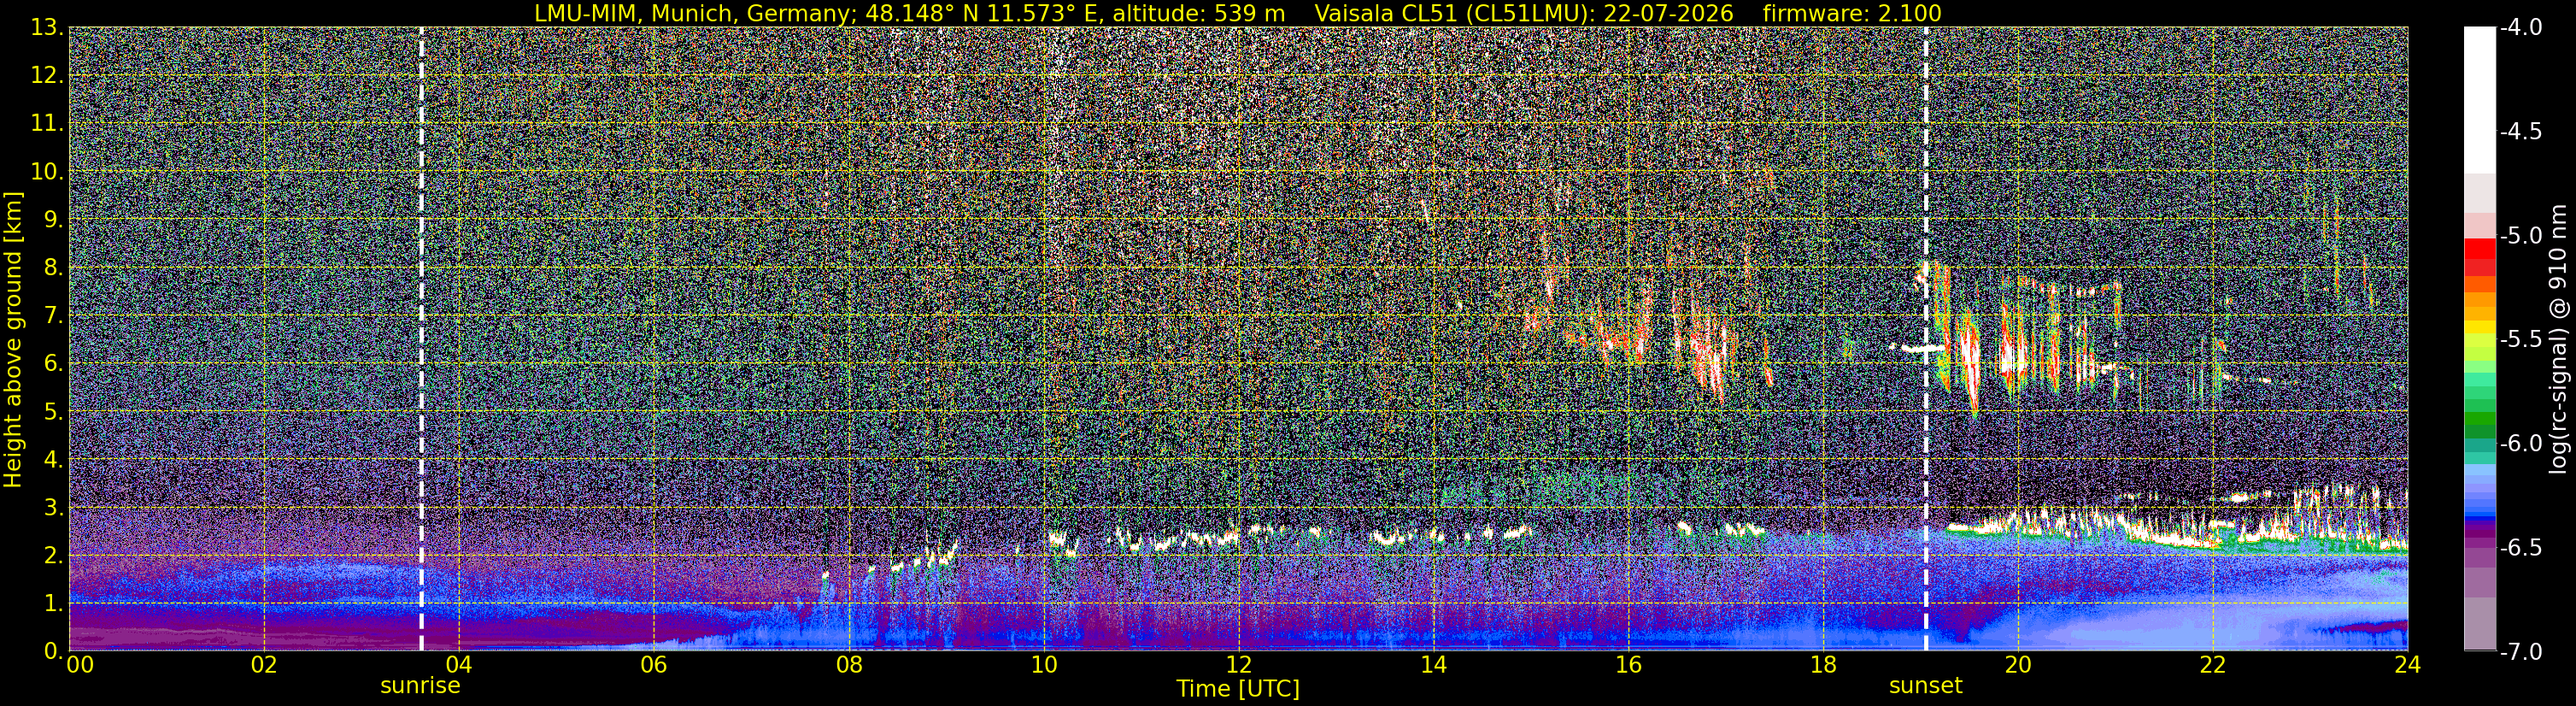This screenshot has height=706, width=2576.
Task: Click the 'sunset' label below the axis
Action: pos(1925,686)
